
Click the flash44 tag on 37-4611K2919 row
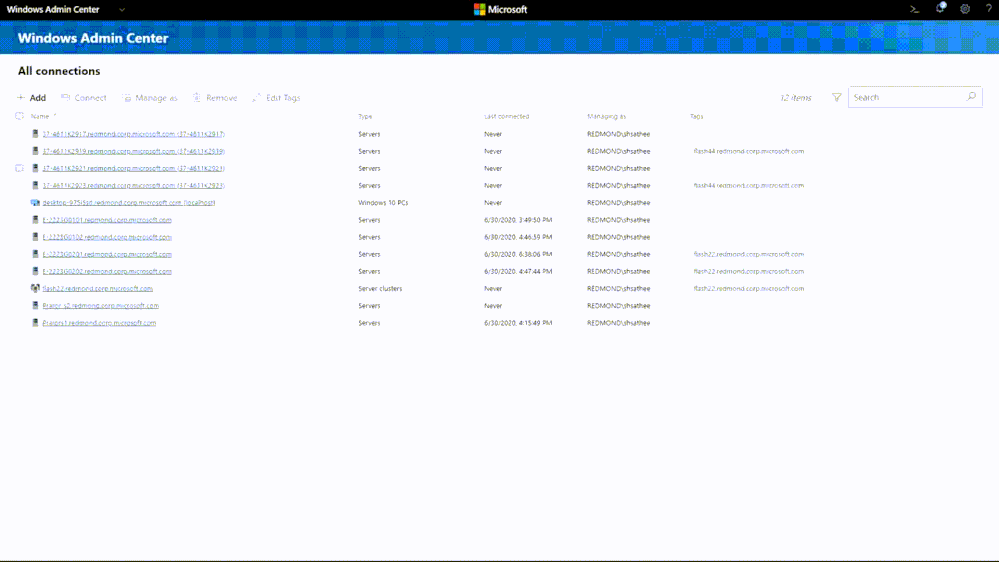tap(749, 151)
